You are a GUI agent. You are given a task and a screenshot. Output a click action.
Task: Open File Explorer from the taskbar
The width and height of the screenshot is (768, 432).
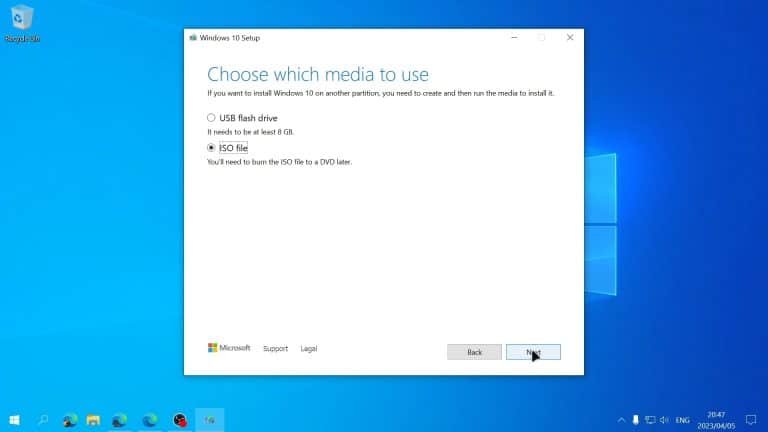pos(93,420)
